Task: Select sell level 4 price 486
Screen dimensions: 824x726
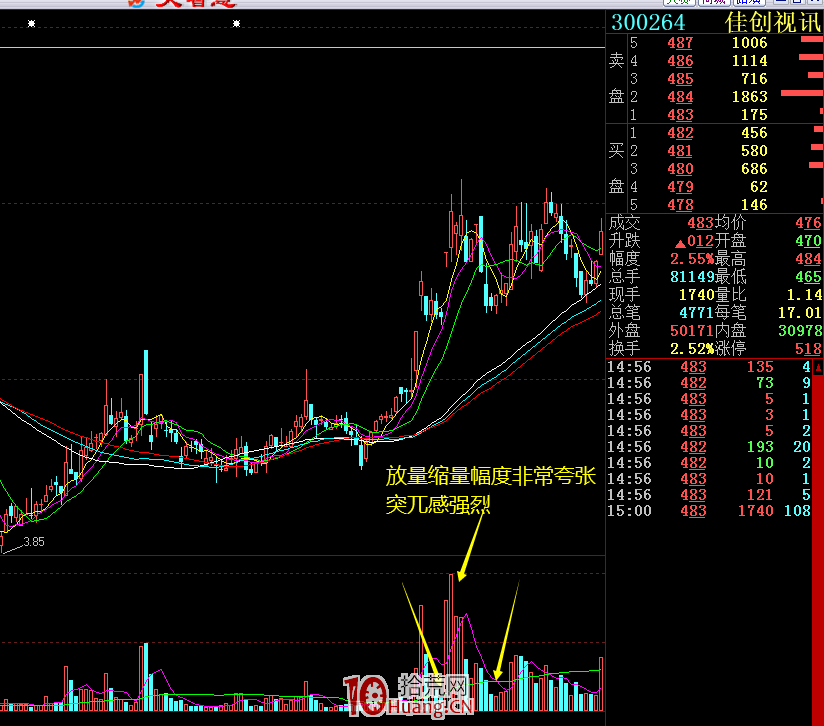Action: click(680, 61)
